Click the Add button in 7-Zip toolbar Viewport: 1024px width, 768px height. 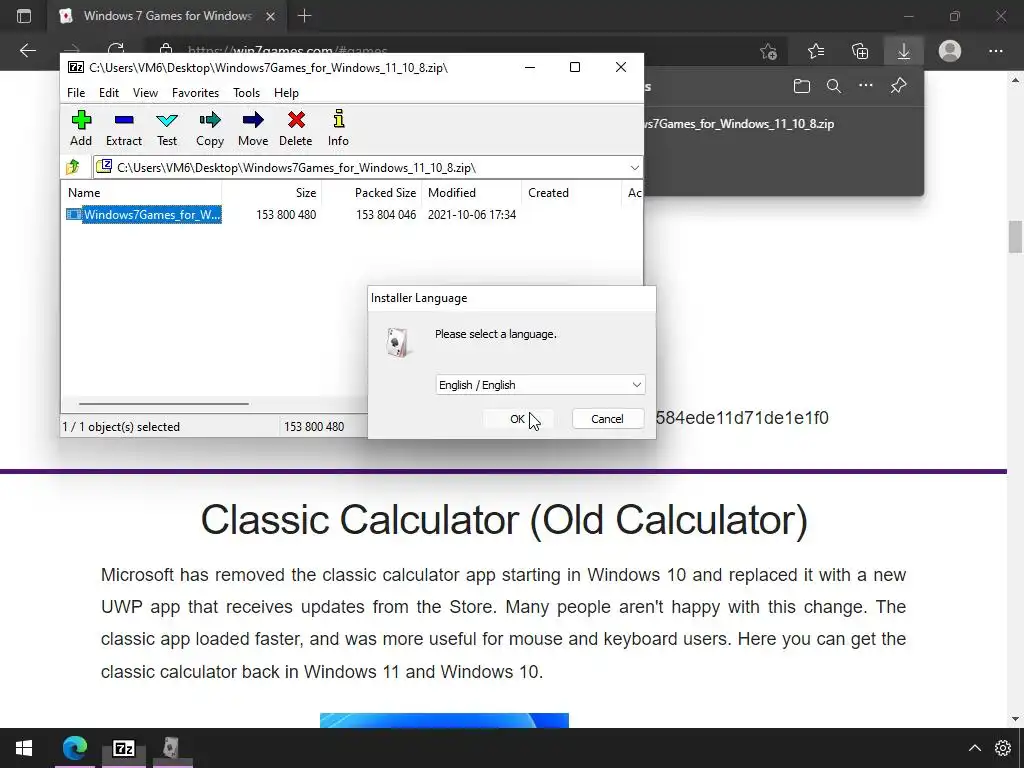tap(81, 128)
